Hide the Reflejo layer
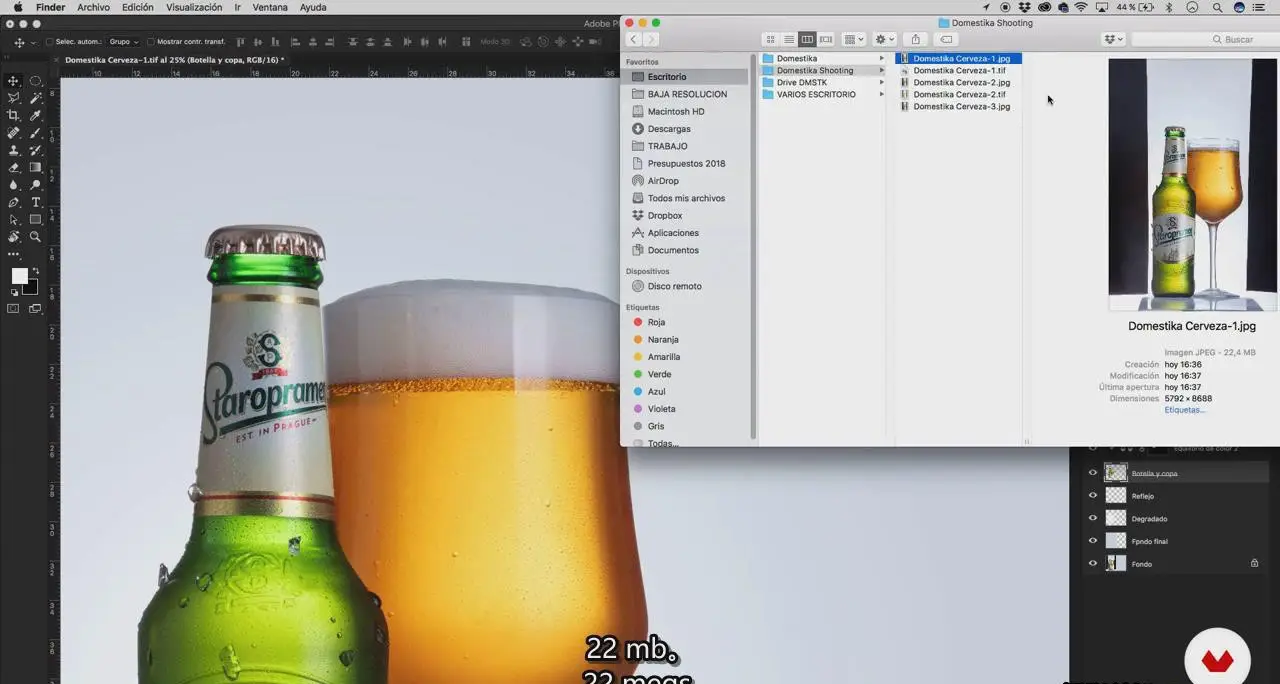Viewport: 1280px width, 684px height. coord(1092,495)
